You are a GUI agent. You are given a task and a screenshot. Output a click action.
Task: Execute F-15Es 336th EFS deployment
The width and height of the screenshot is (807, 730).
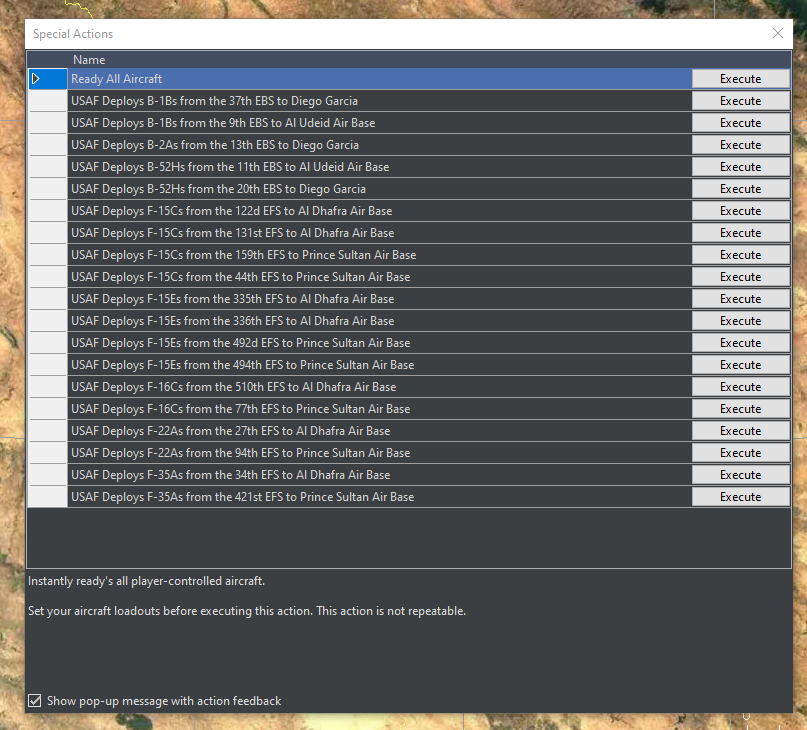click(x=740, y=321)
